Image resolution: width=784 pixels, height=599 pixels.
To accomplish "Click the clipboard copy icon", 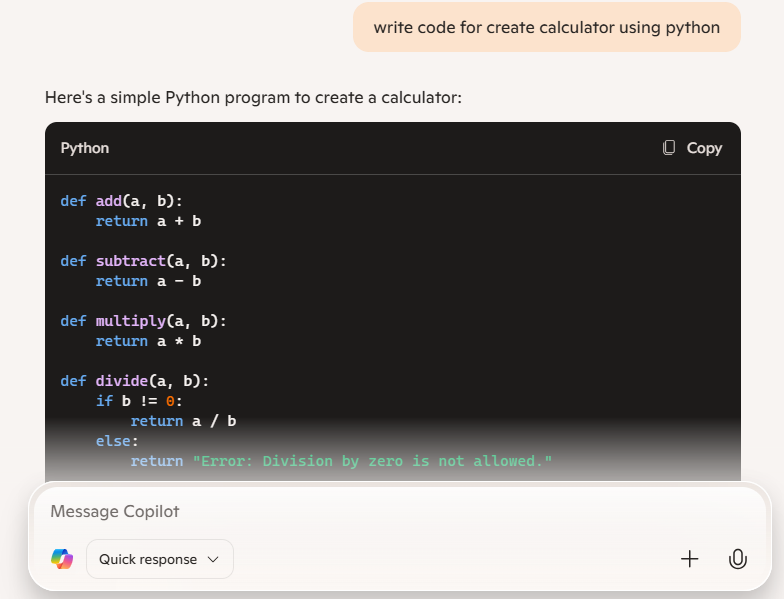I will [x=668, y=148].
